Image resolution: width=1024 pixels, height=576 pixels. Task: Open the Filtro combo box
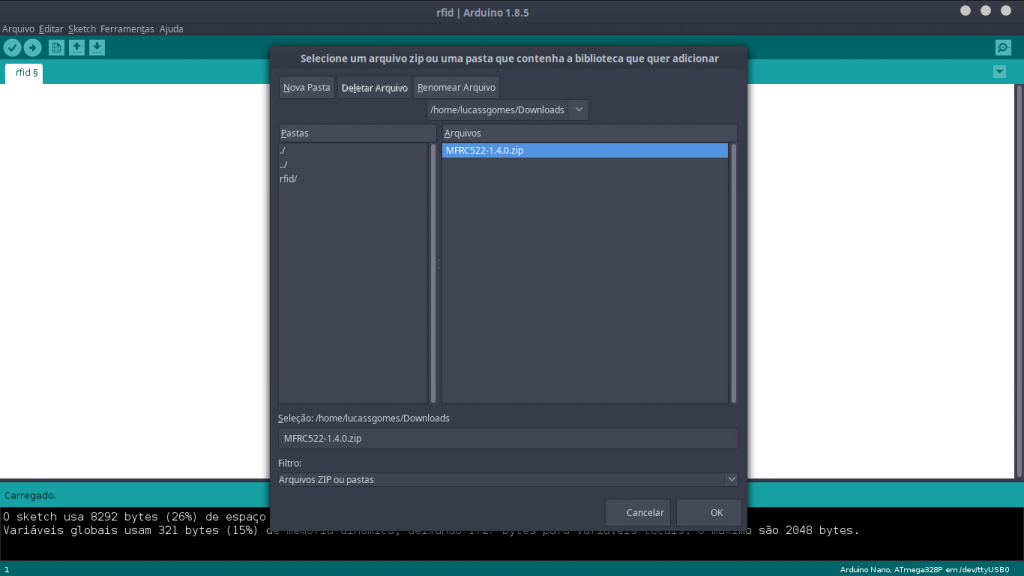click(506, 479)
